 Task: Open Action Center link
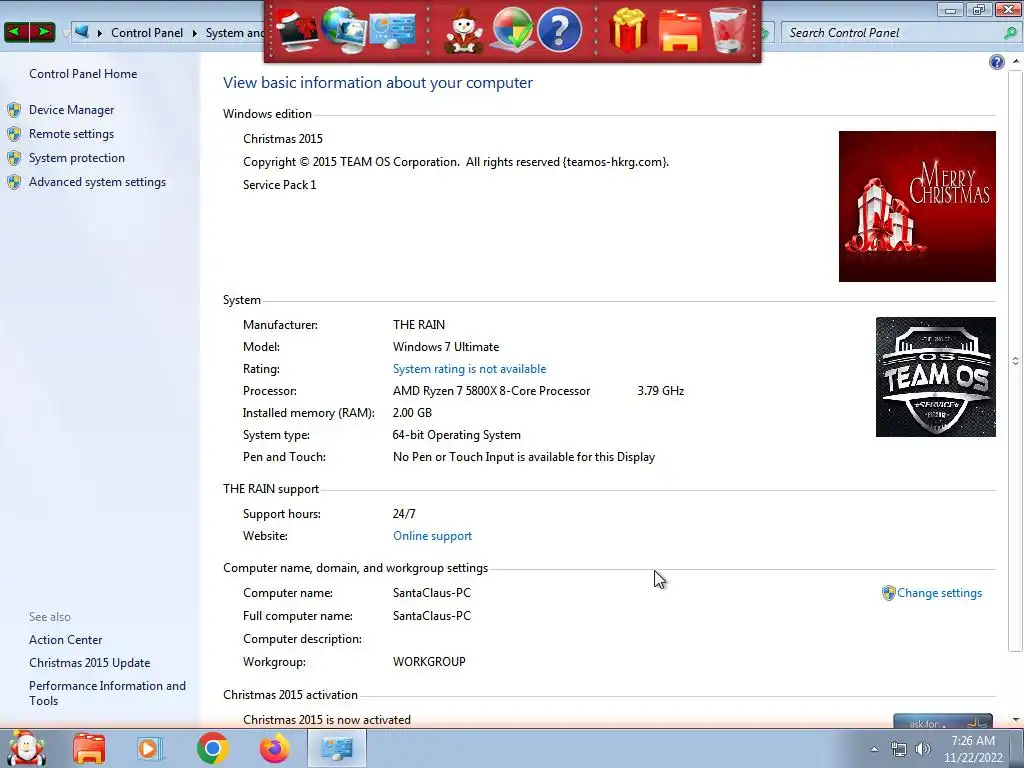click(x=65, y=640)
